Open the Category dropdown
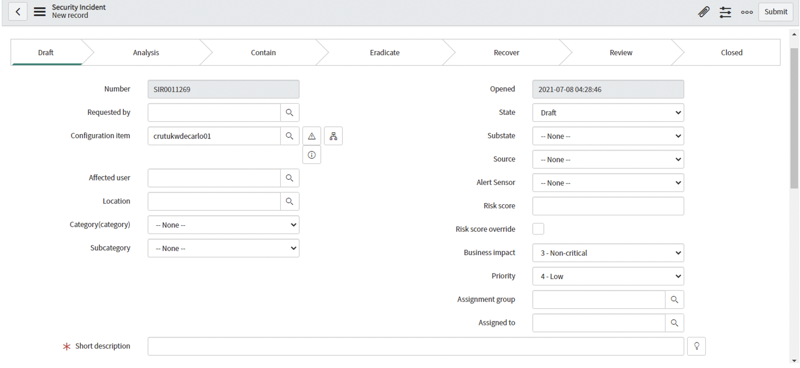The width and height of the screenshot is (800, 368). [223, 225]
